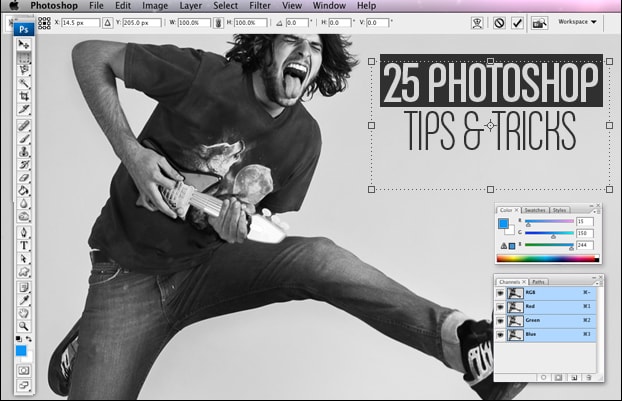Open the Filter menu
Screen dimensions: 622x401
[260, 6]
